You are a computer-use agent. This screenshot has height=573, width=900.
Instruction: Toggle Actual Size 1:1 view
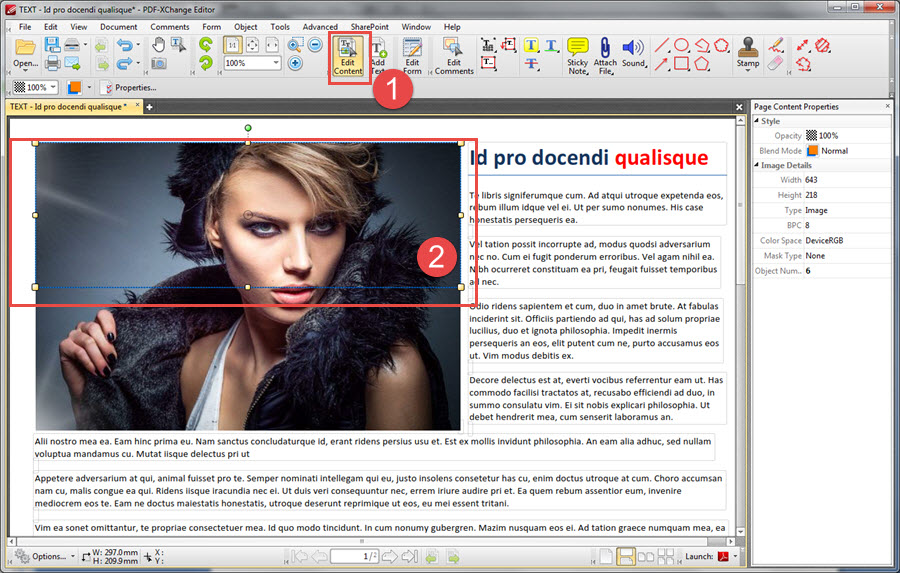pos(232,45)
